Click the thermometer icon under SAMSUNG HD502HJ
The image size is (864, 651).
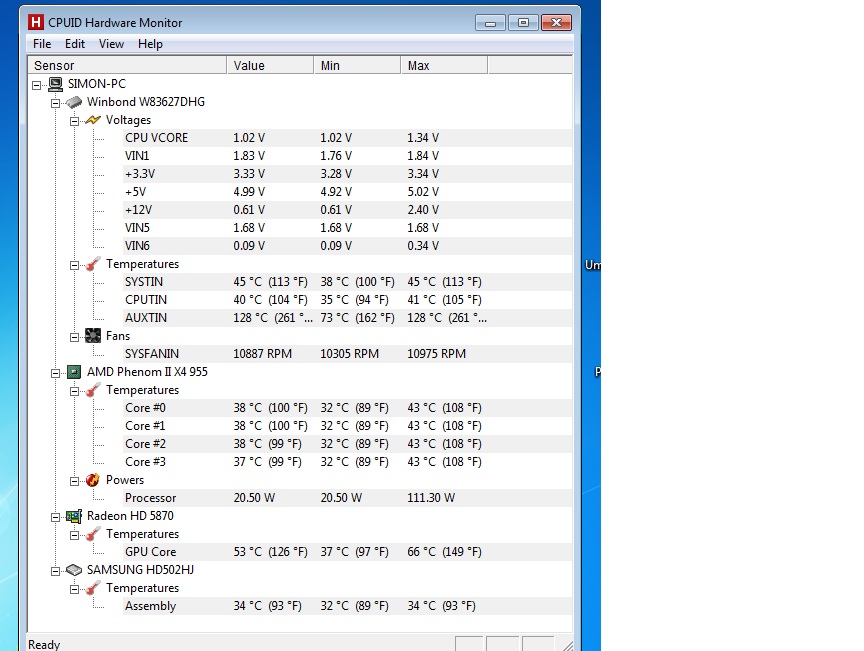tap(93, 588)
